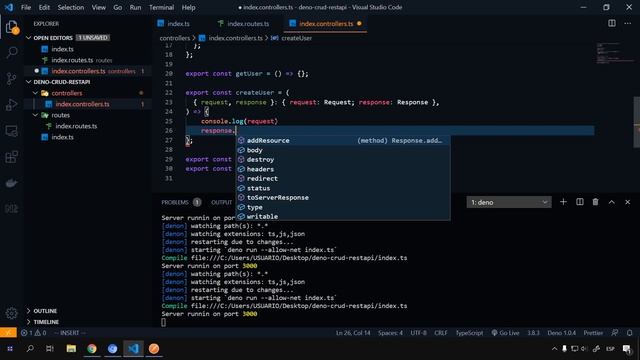Split the terminal panel
Viewport: 640px width, 360px height.
point(580,202)
